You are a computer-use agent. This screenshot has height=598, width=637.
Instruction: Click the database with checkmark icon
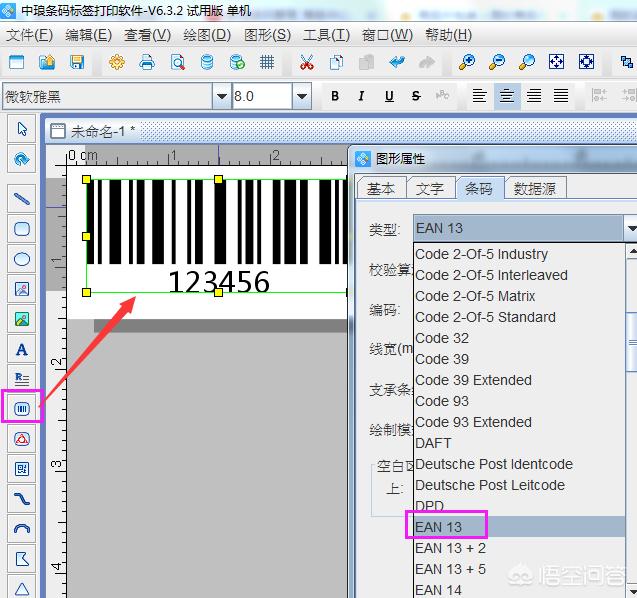coord(237,62)
